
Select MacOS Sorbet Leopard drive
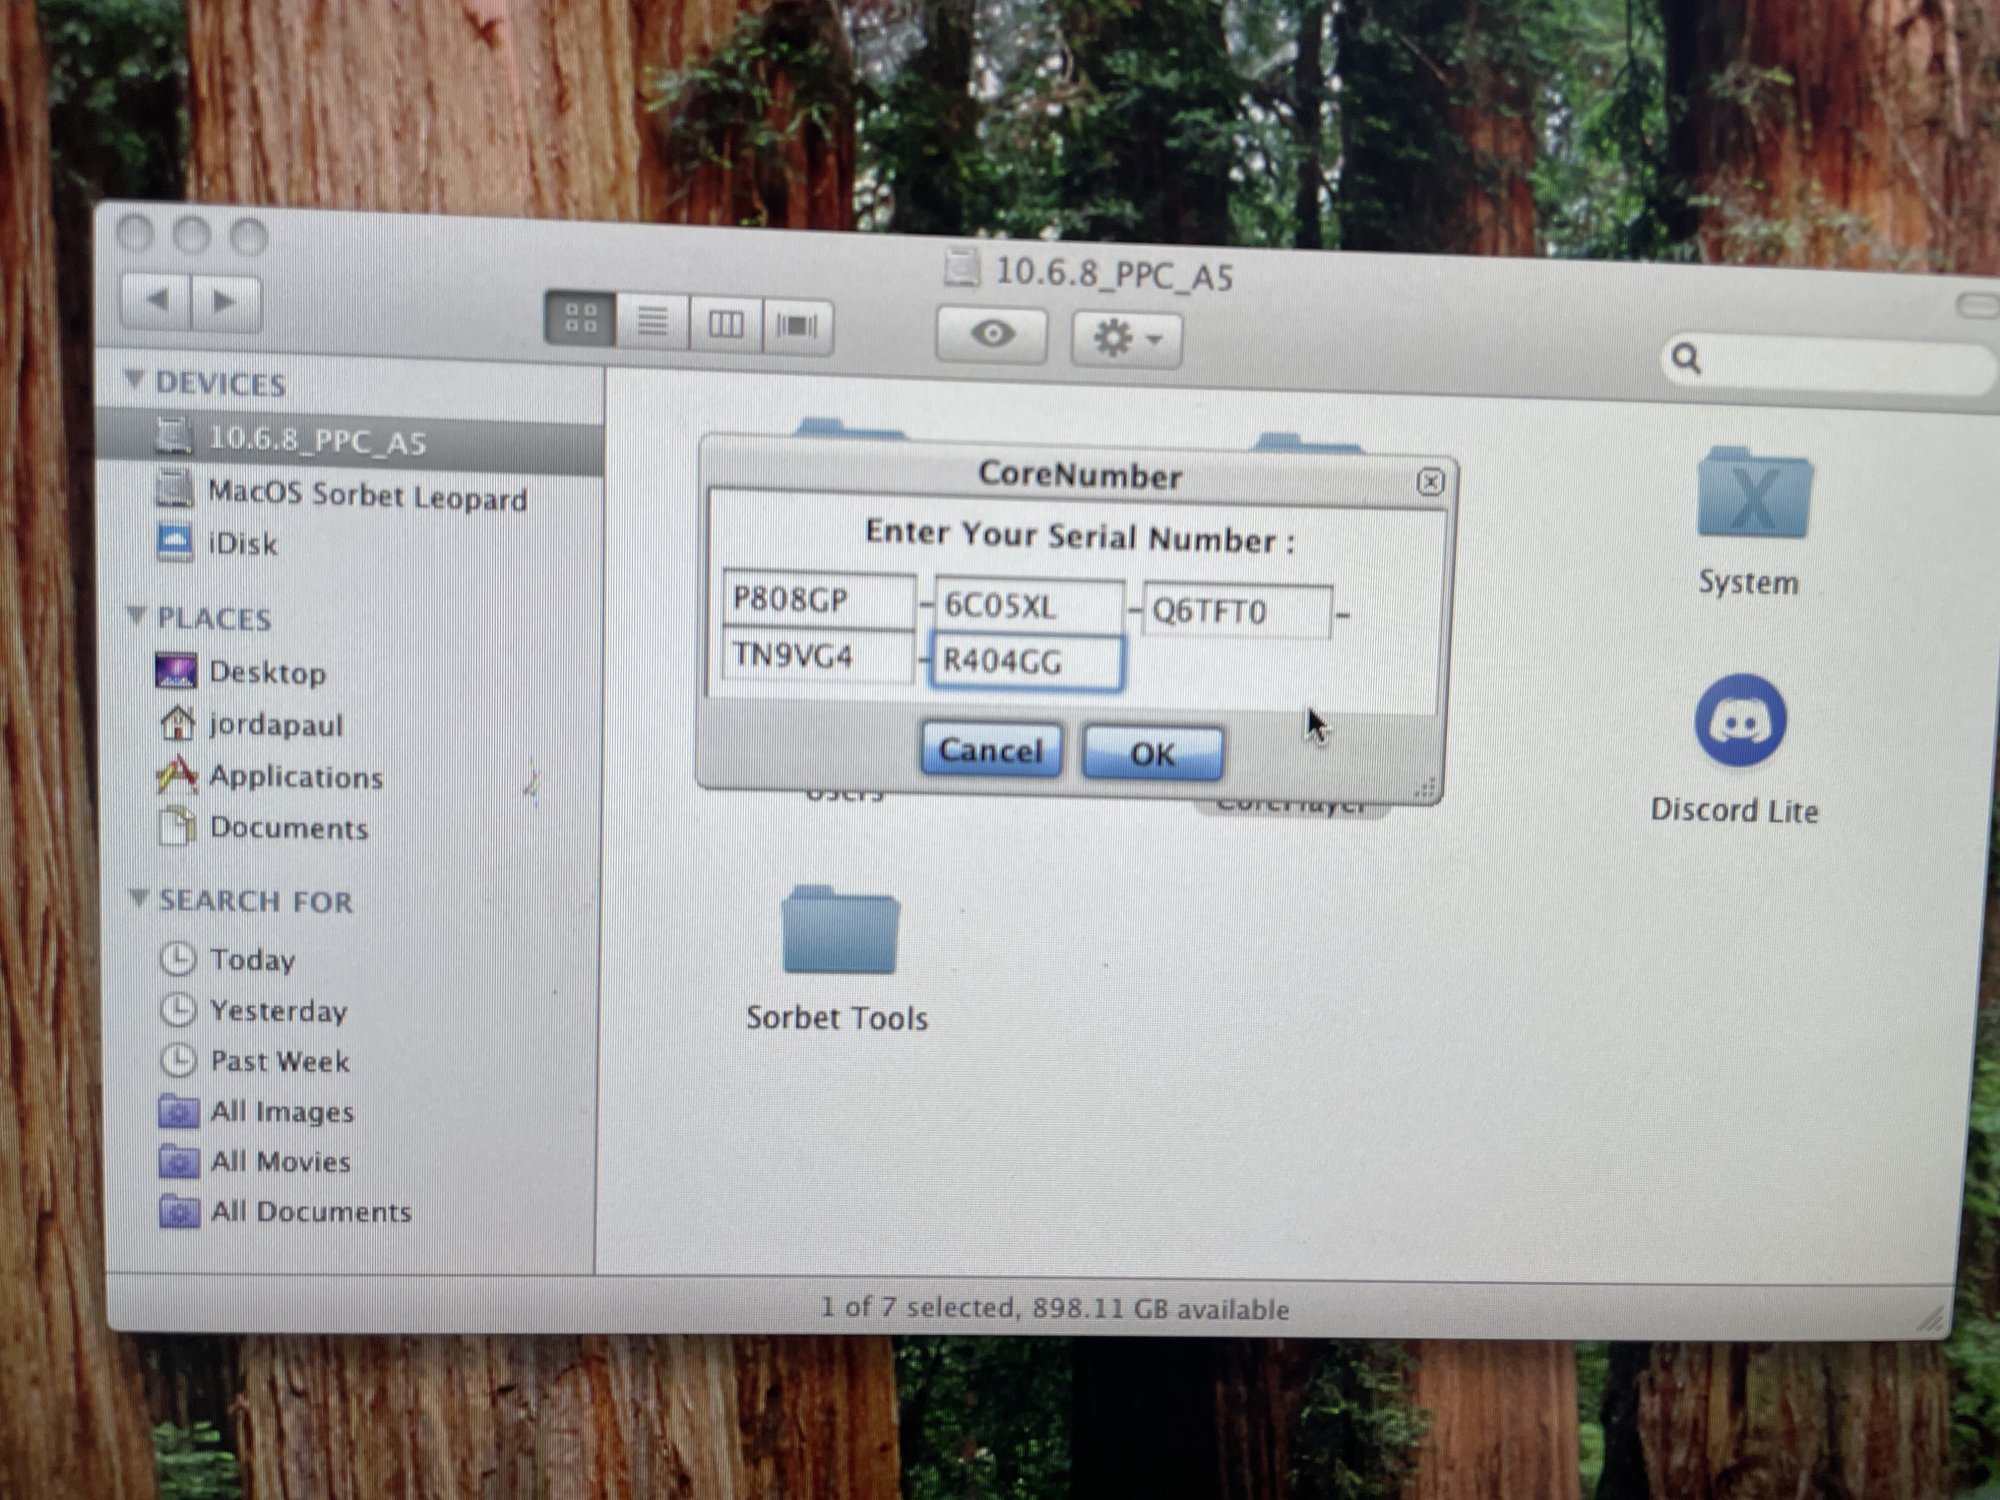(366, 495)
